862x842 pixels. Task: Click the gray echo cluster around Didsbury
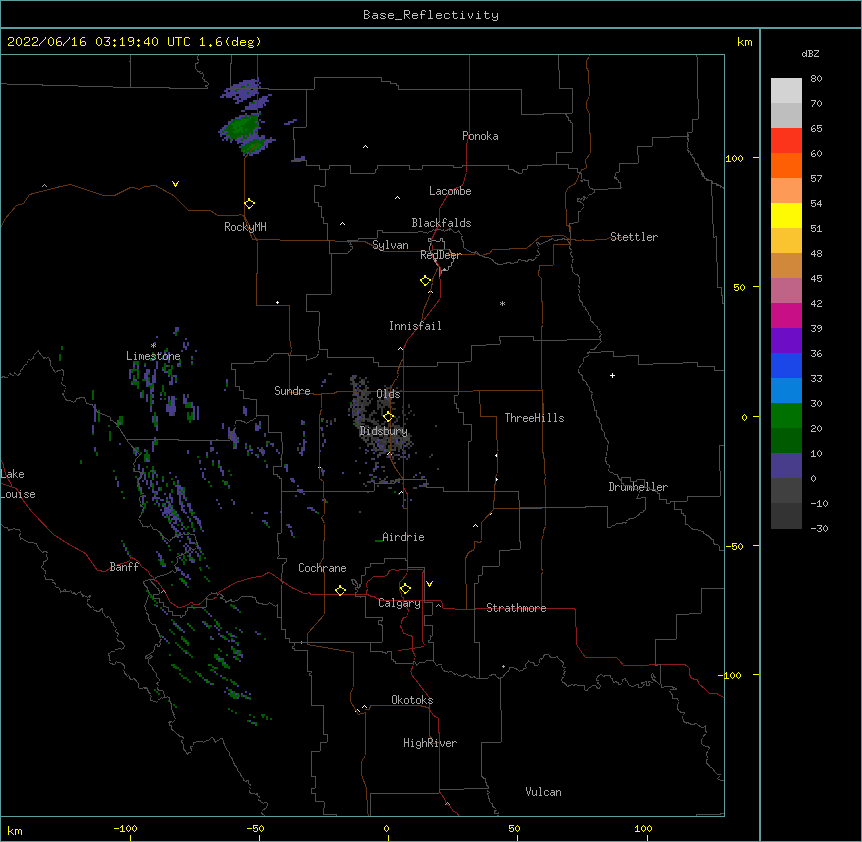385,431
